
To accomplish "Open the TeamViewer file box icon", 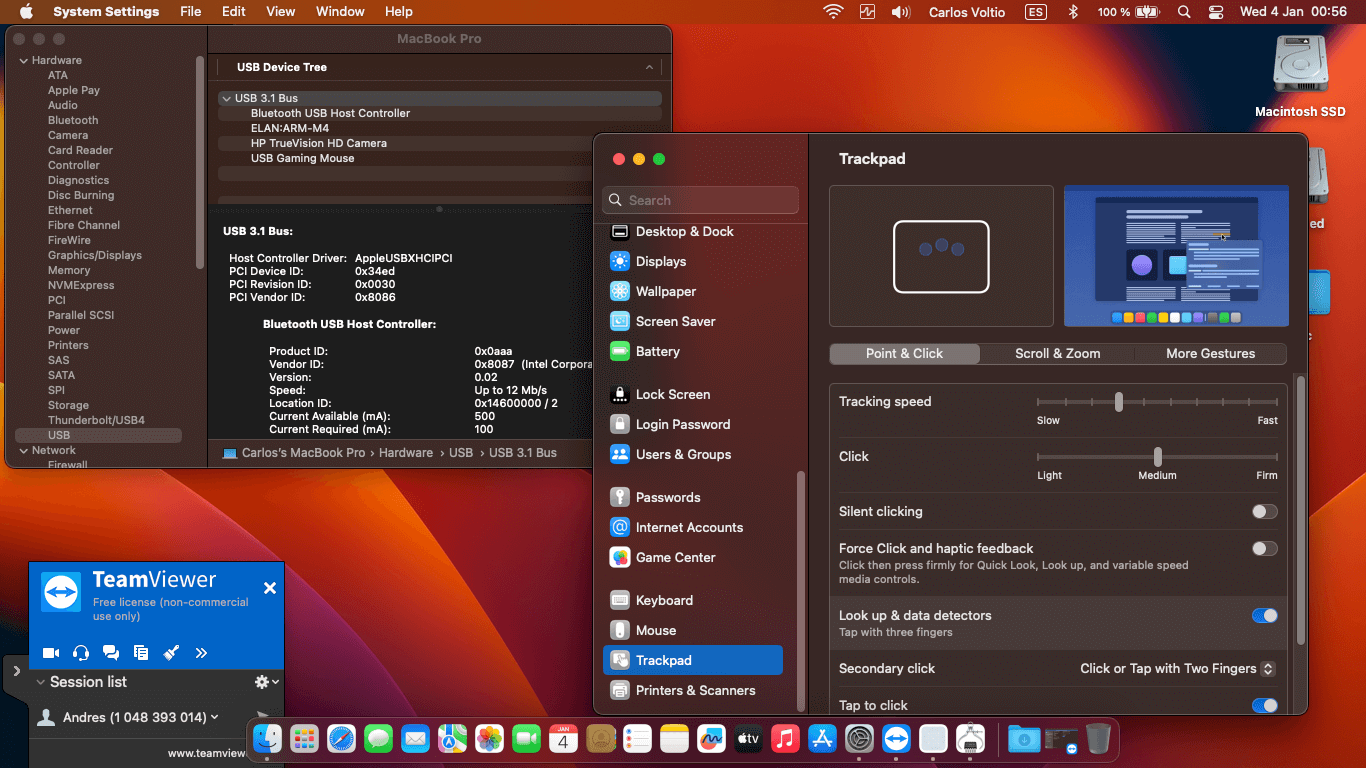I will [141, 653].
